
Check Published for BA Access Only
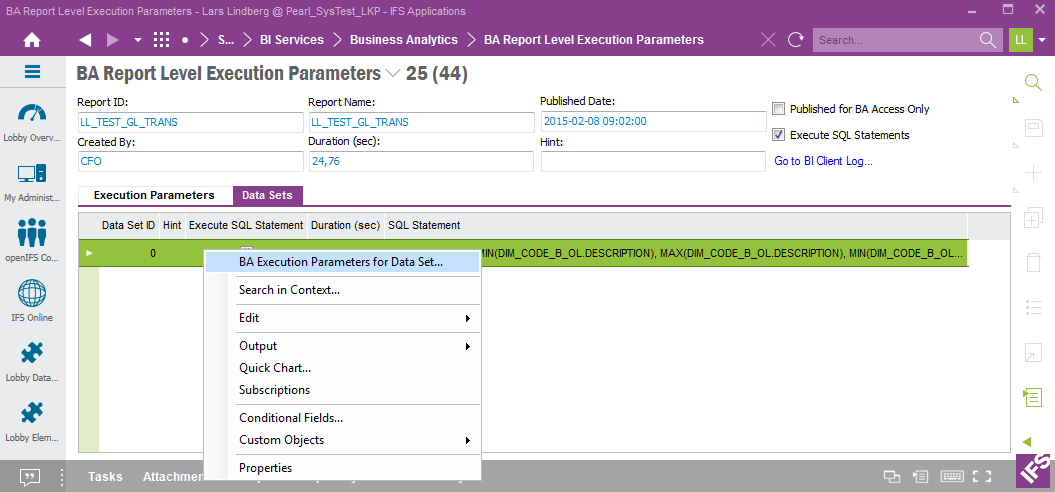coord(778,108)
